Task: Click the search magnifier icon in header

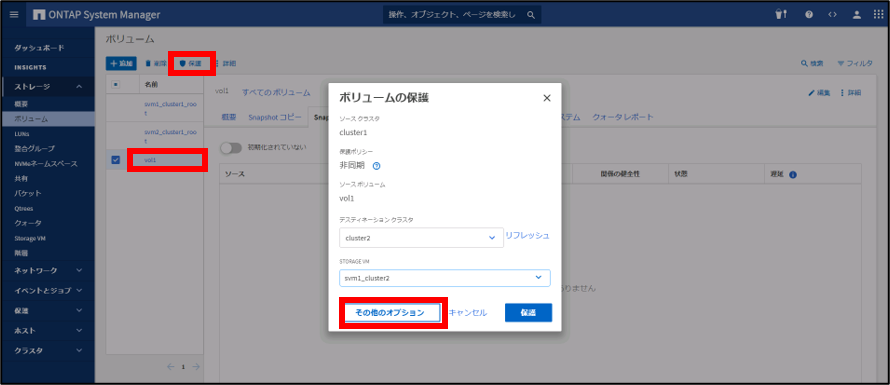Action: coord(531,15)
